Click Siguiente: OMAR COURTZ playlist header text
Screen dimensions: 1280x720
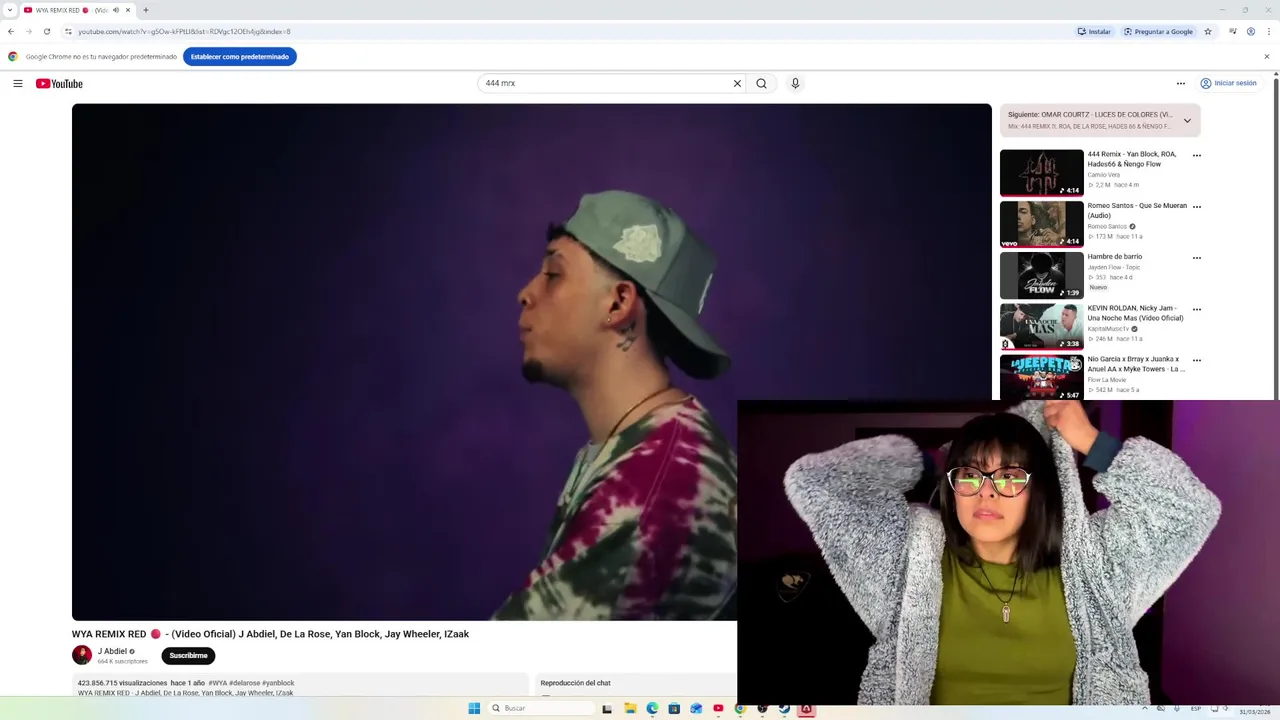pyautogui.click(x=1090, y=115)
